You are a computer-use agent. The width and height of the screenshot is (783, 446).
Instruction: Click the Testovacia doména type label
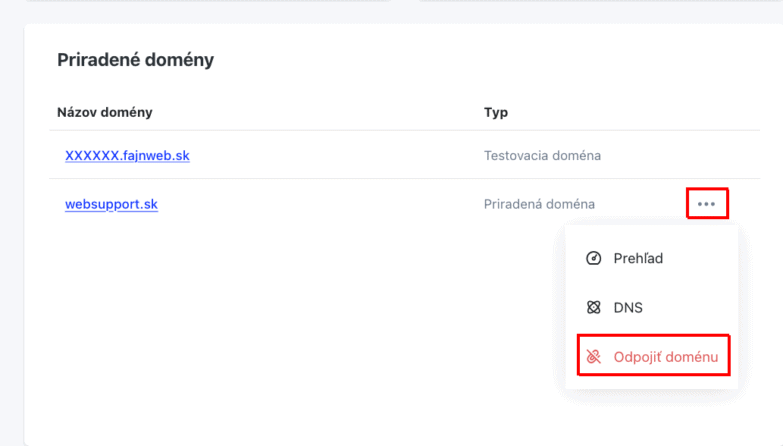(542, 155)
